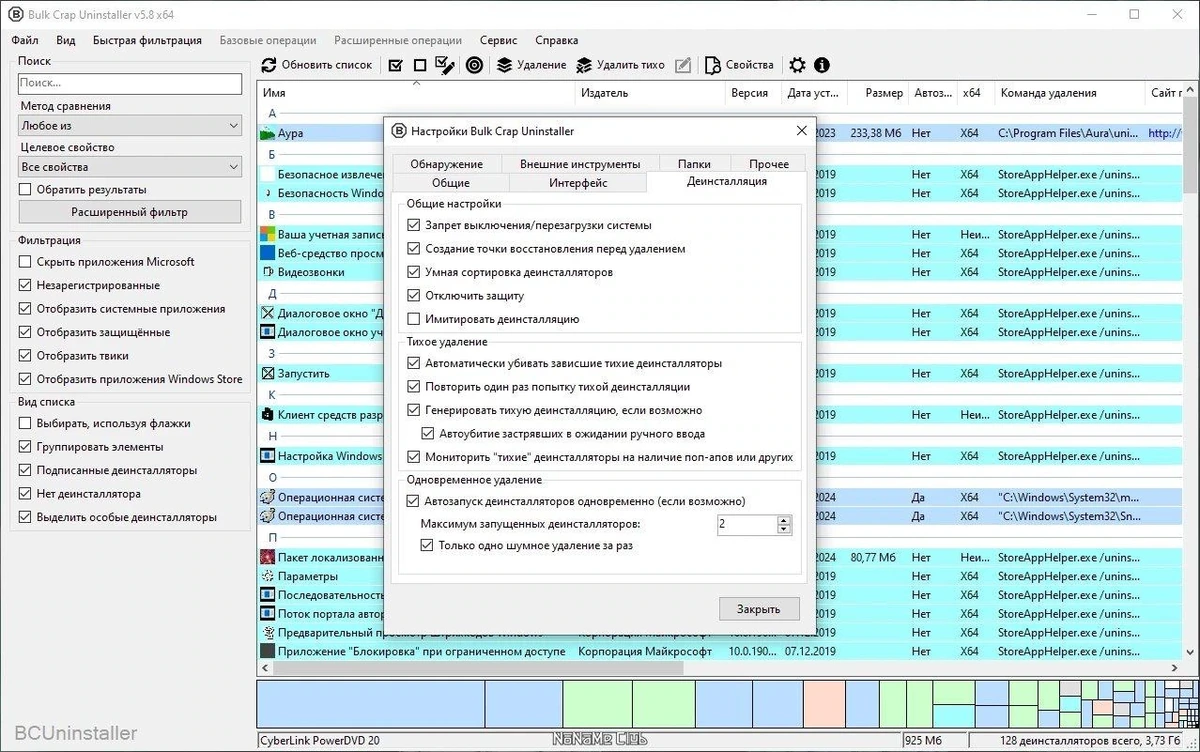This screenshot has width=1200, height=752.
Task: Click the Видеозвонки row icon
Action: (x=267, y=272)
